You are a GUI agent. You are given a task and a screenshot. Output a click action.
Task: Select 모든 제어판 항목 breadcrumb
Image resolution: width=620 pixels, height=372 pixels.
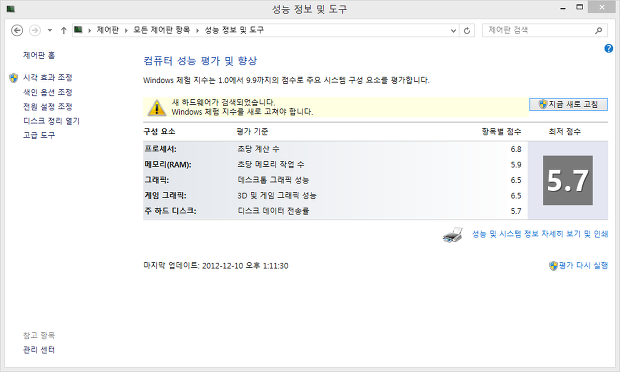[x=161, y=30]
